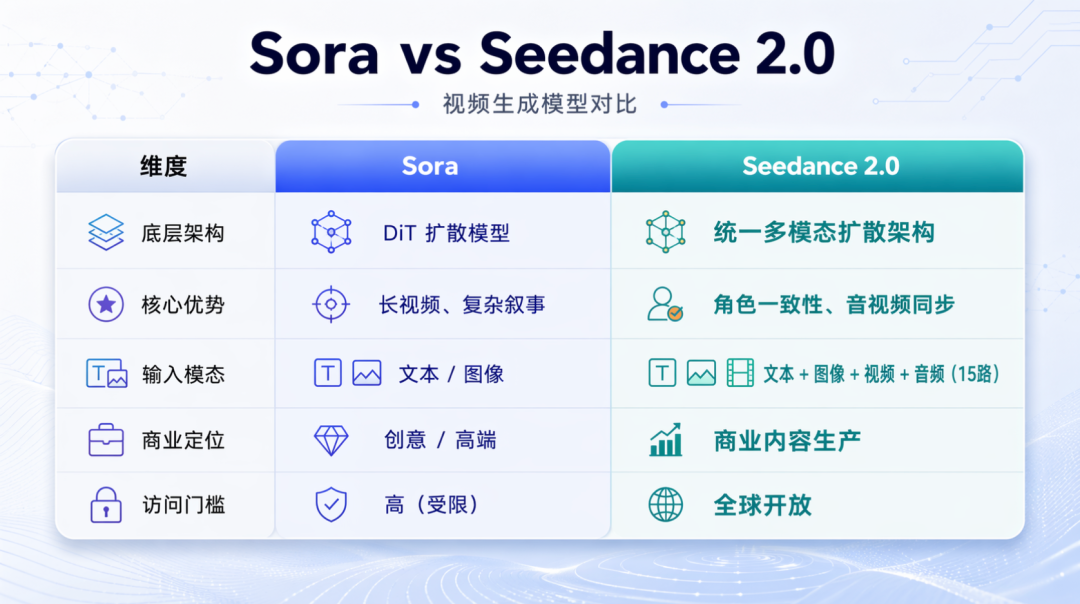
Task: Click the padlock icon beside 访问门槛
Action: click(106, 505)
